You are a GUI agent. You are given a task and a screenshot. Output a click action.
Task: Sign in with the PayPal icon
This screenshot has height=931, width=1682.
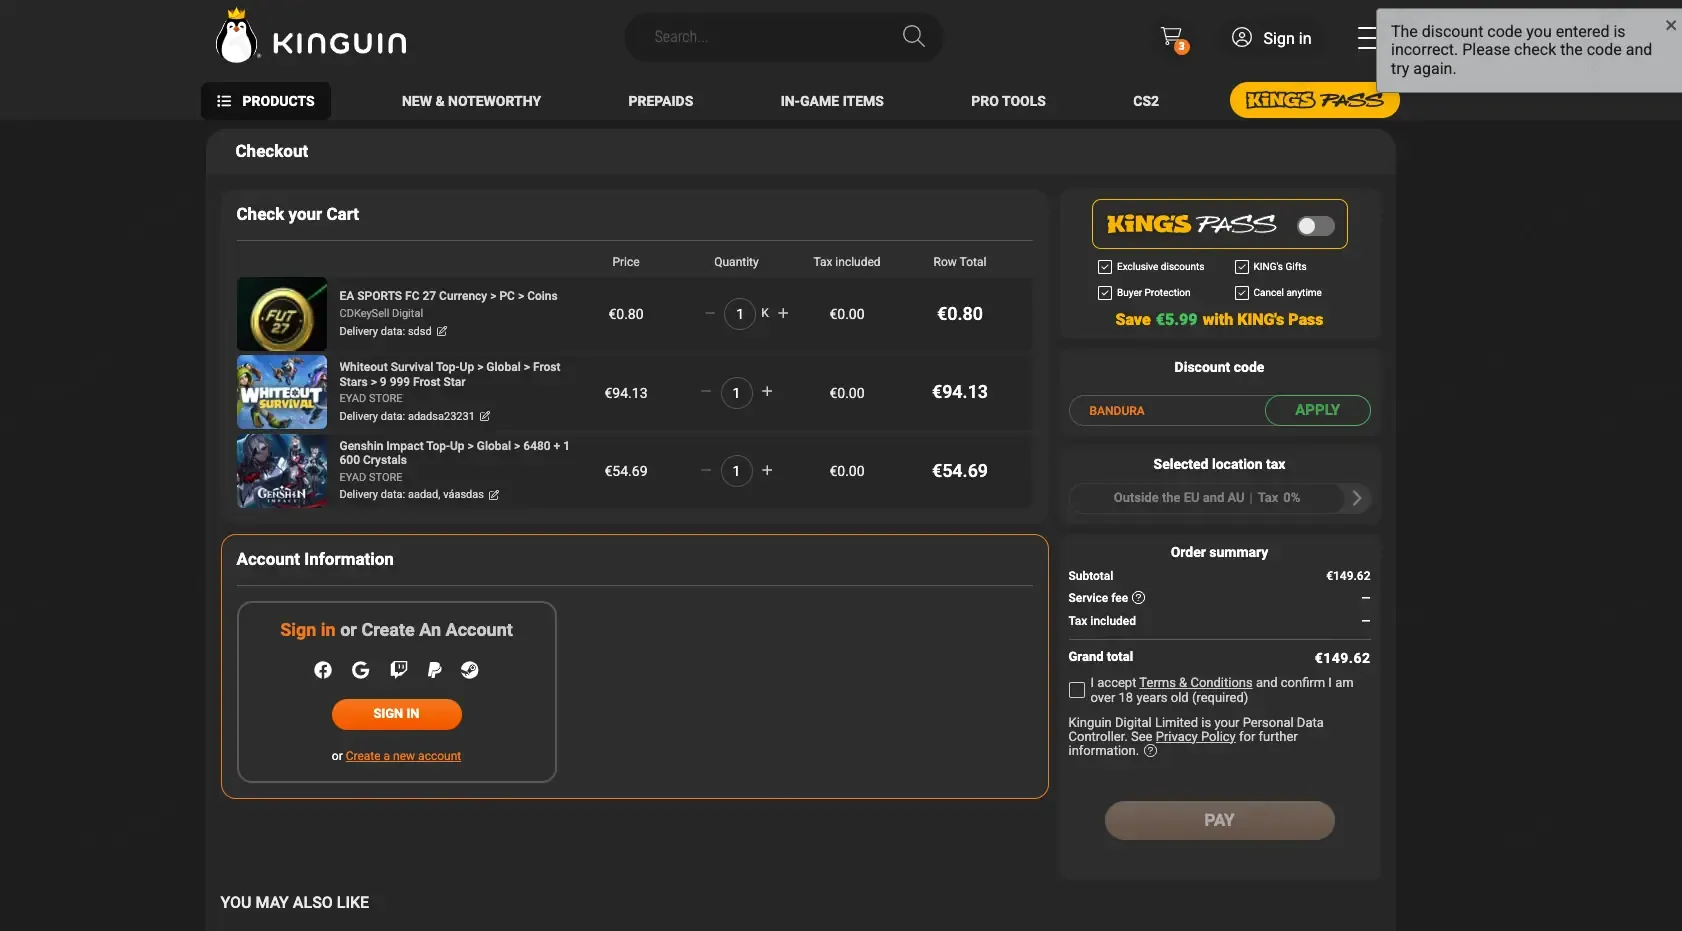(434, 670)
